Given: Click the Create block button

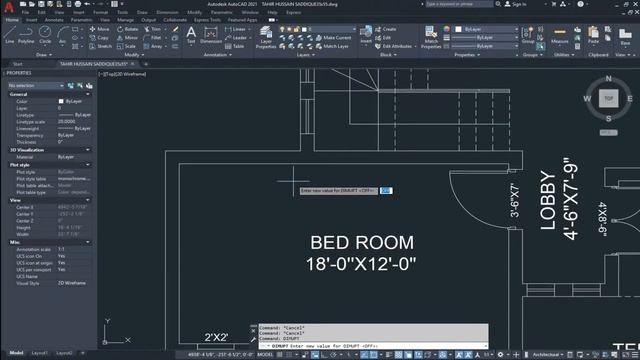Looking at the screenshot, I should pos(386,29).
